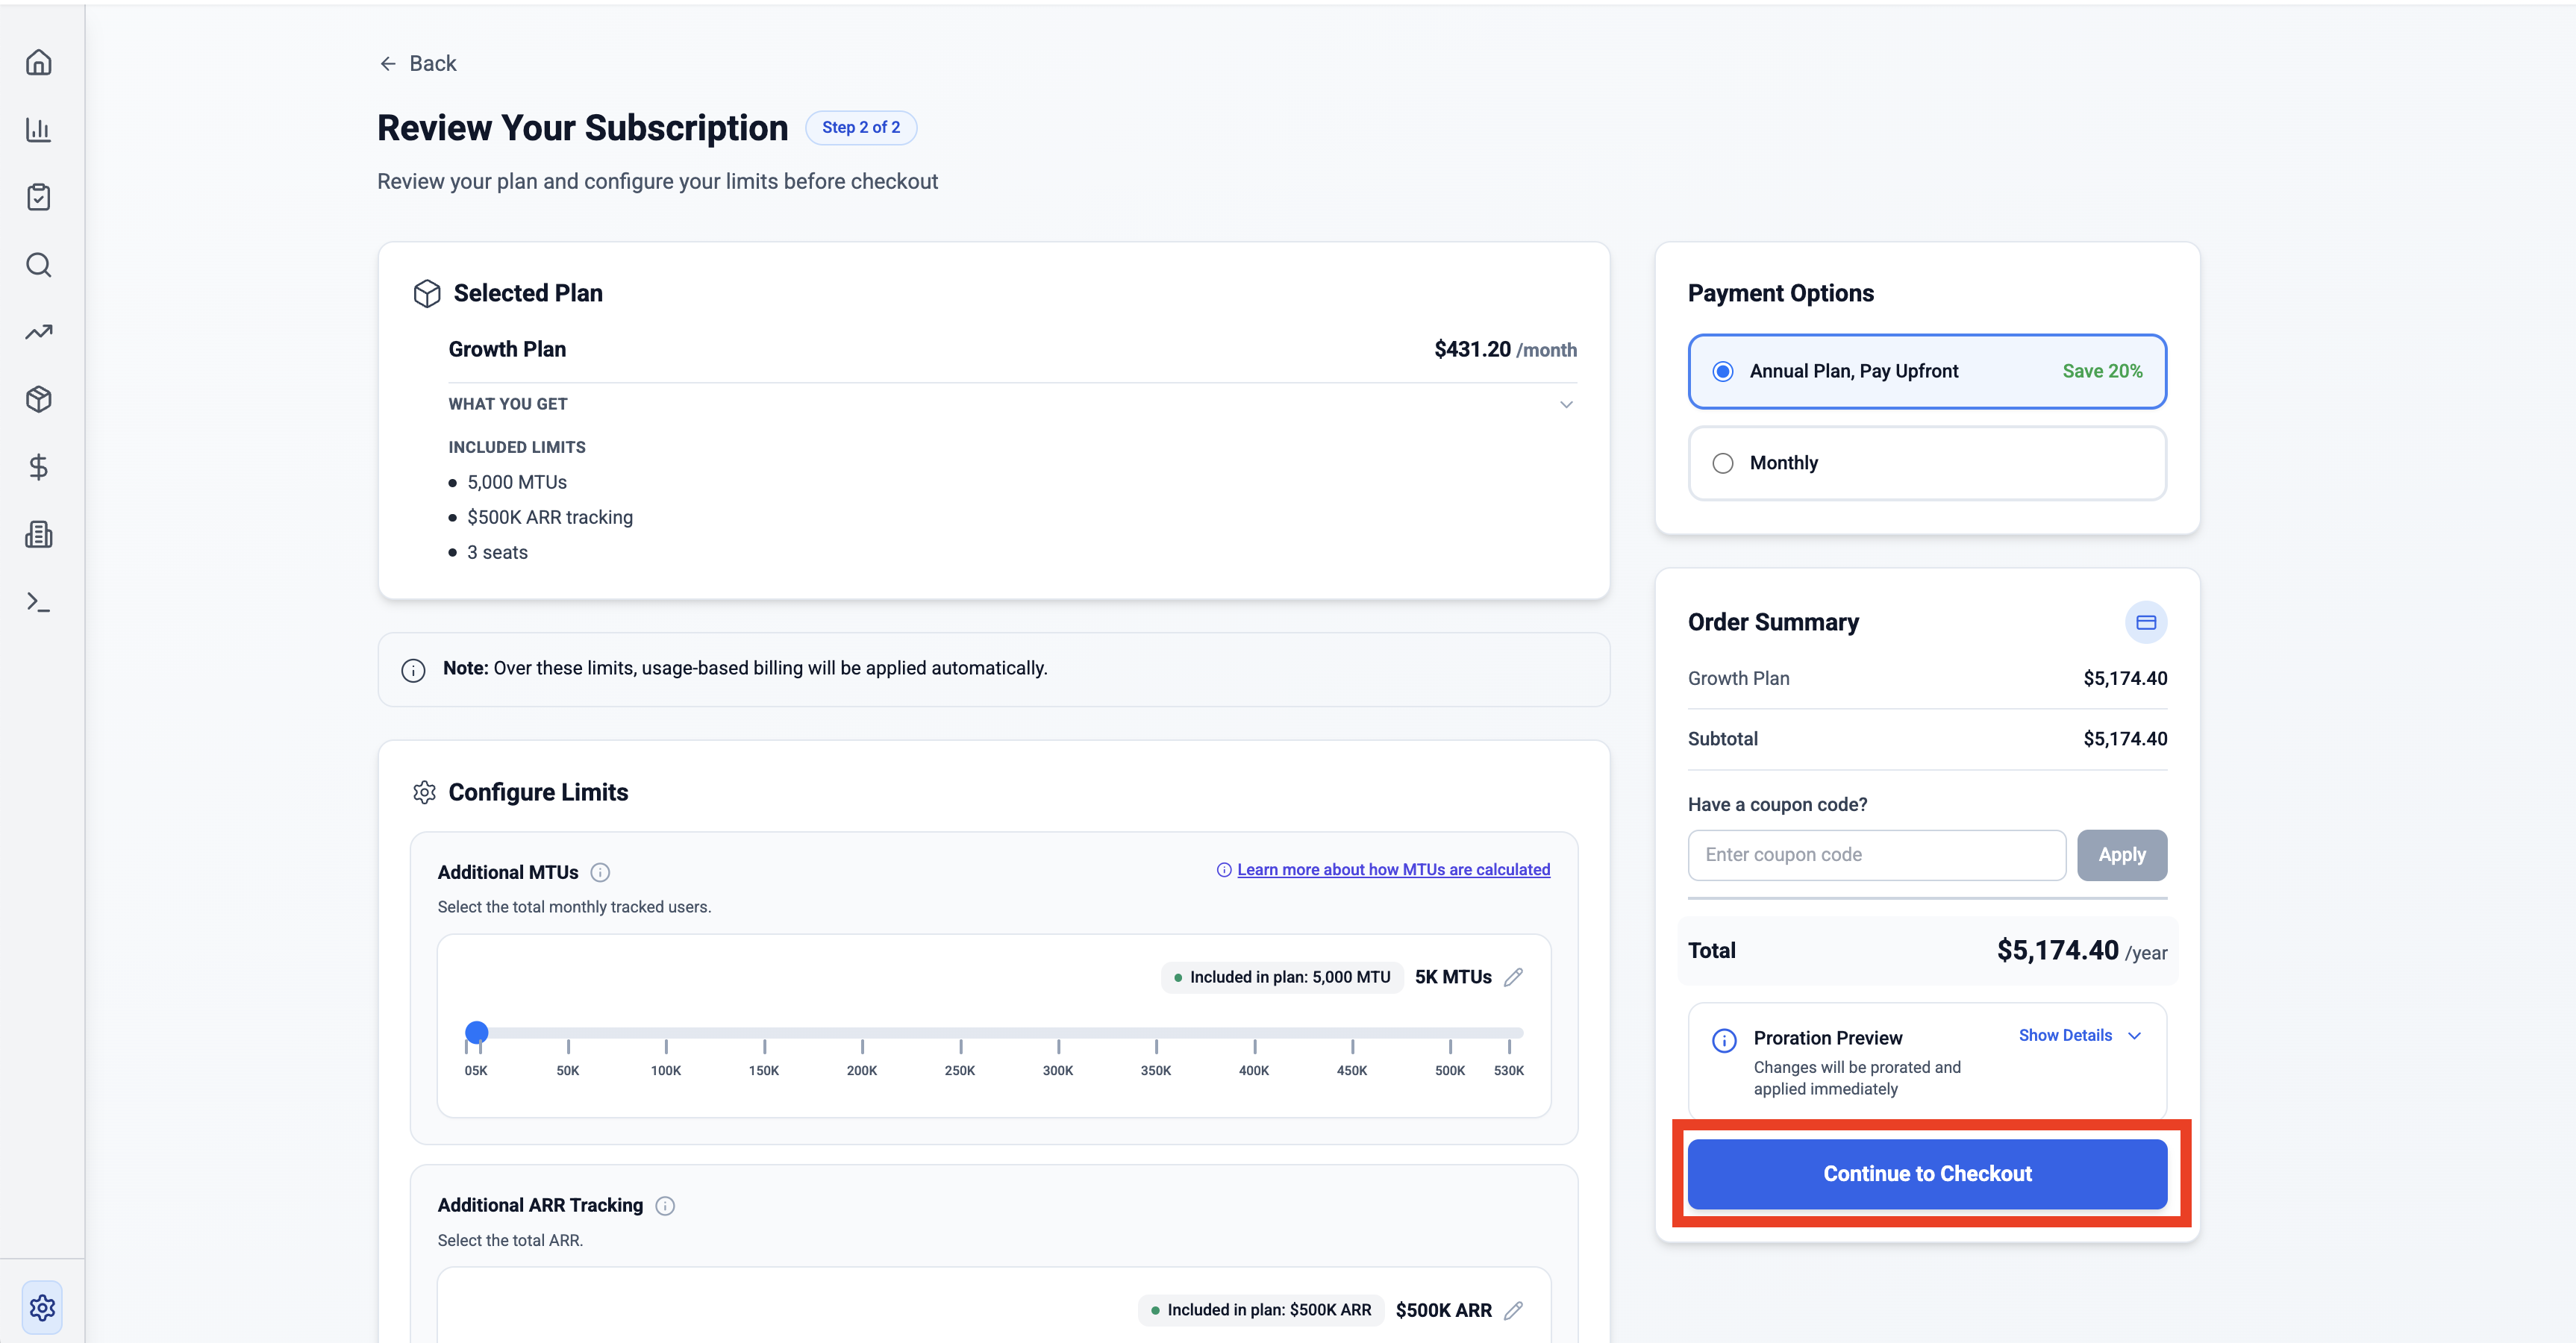Image resolution: width=2576 pixels, height=1343 pixels.
Task: Edit the 5K MTUs value pencil
Action: click(1514, 977)
